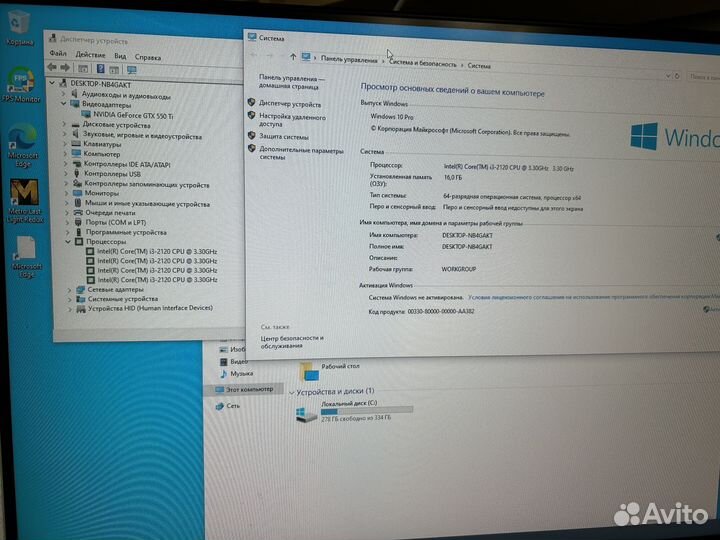720x540 pixels.
Task: Select Системные устройства item
Action: tap(123, 299)
